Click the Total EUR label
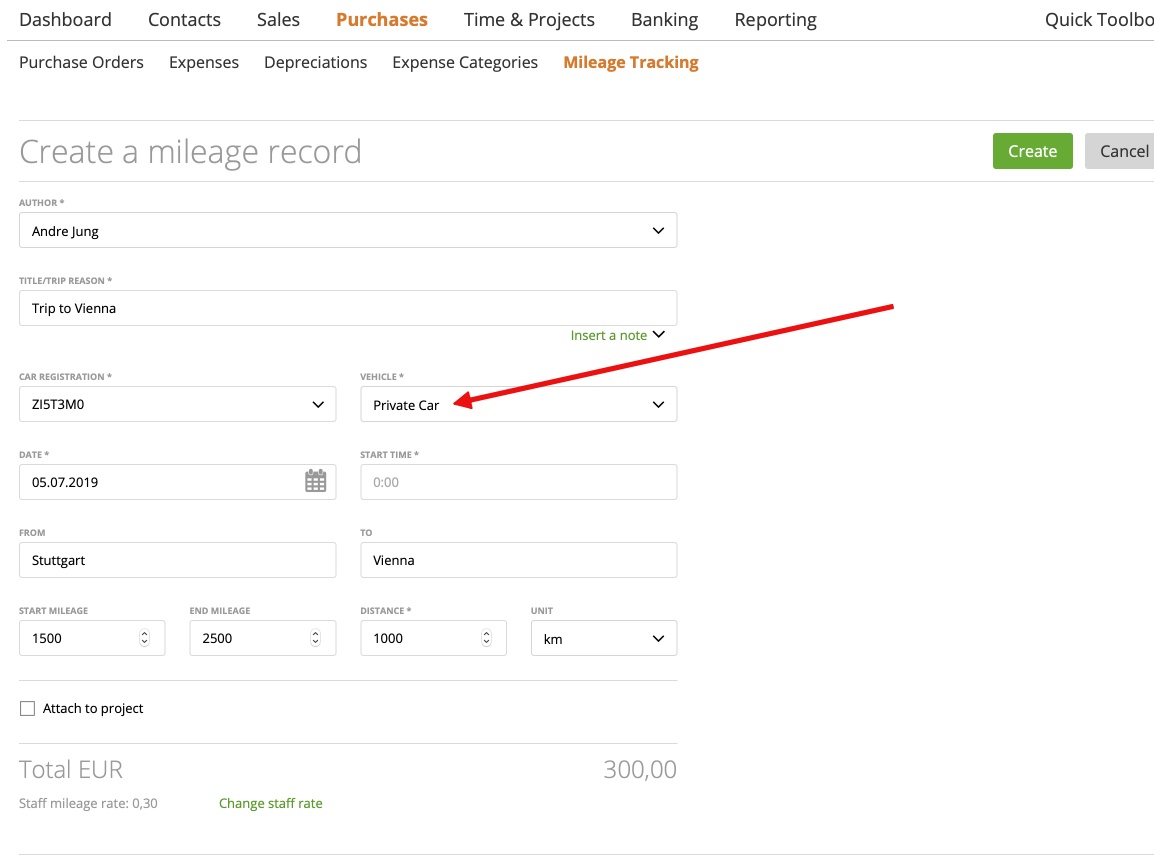 point(71,769)
